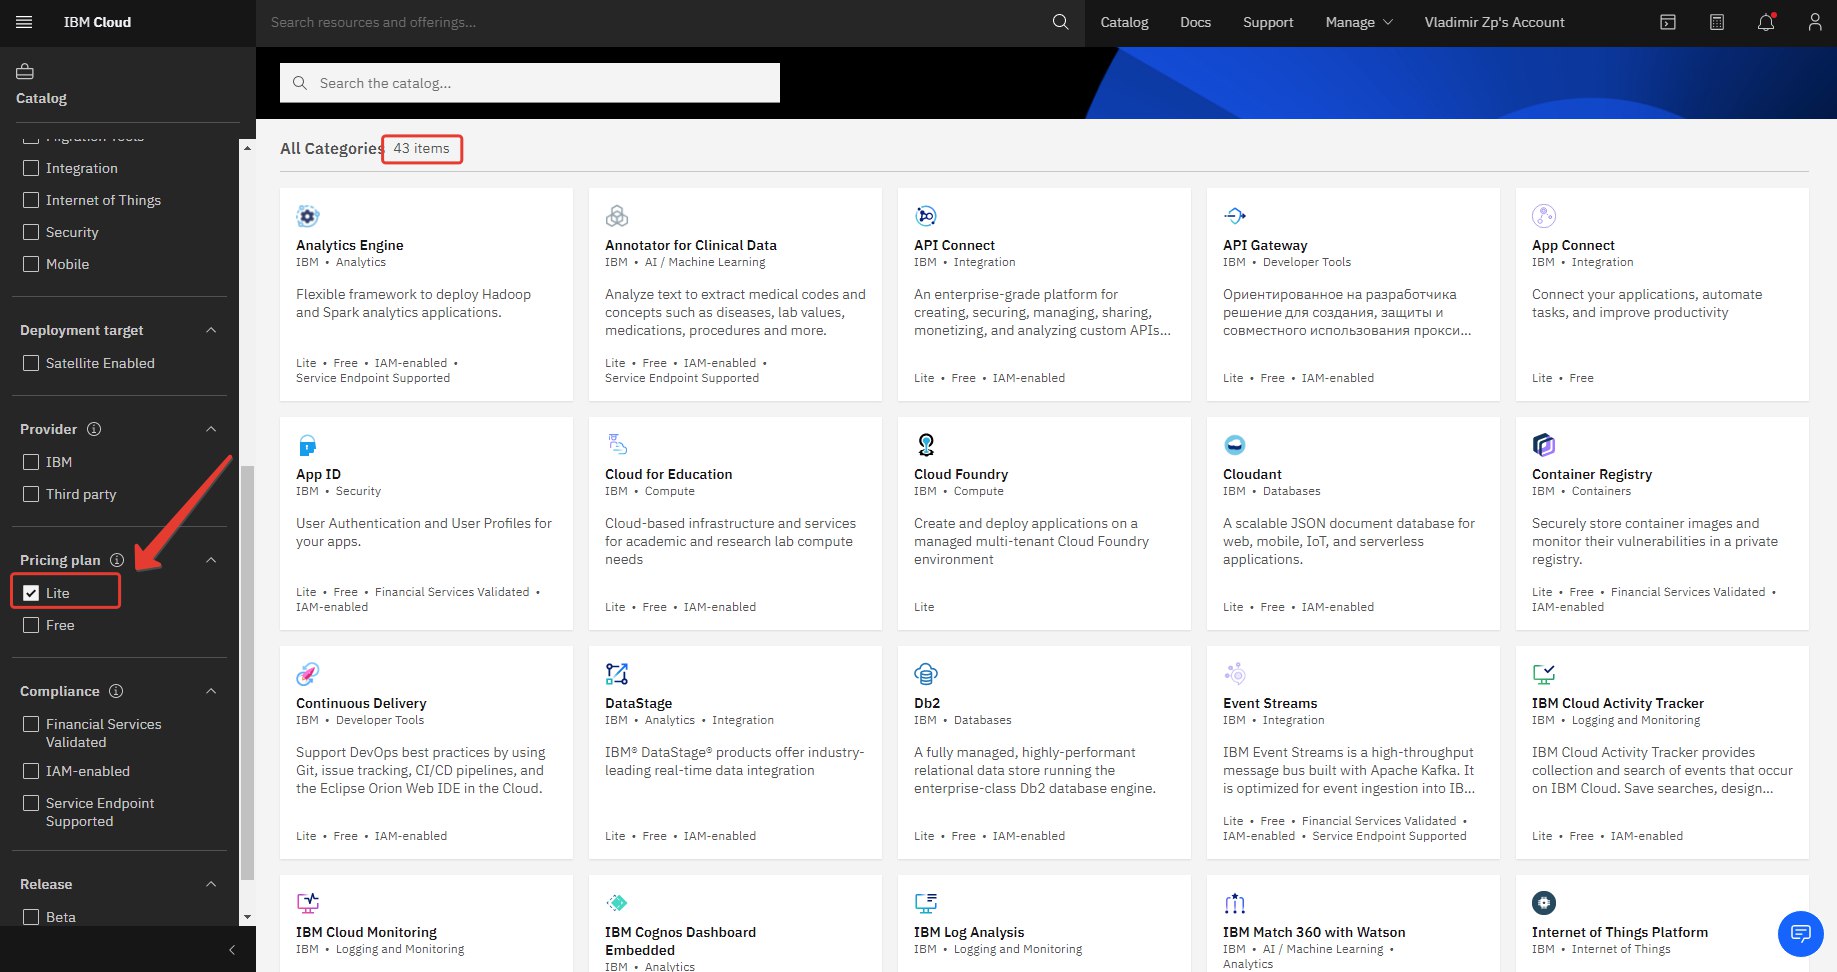
Task: Click the Catalog briefcase icon in sidebar
Action: 25,71
